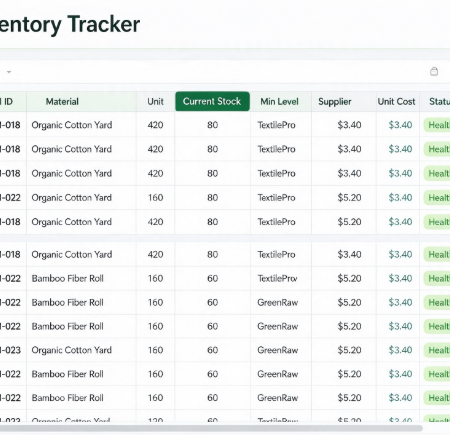The image size is (450, 435).
Task: Click the 160 unit in the -022 Organic Cotton TextilePro row
Action: point(156,198)
